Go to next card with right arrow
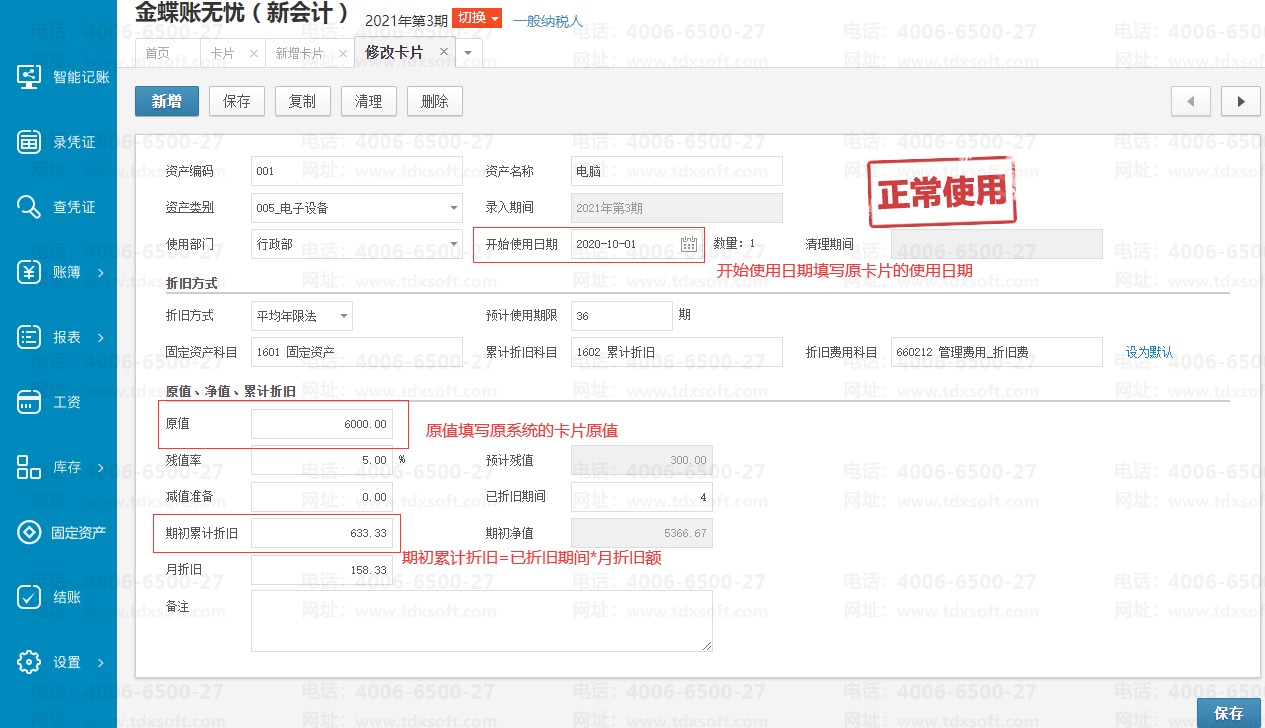Image resolution: width=1265 pixels, height=728 pixels. coord(1241,101)
